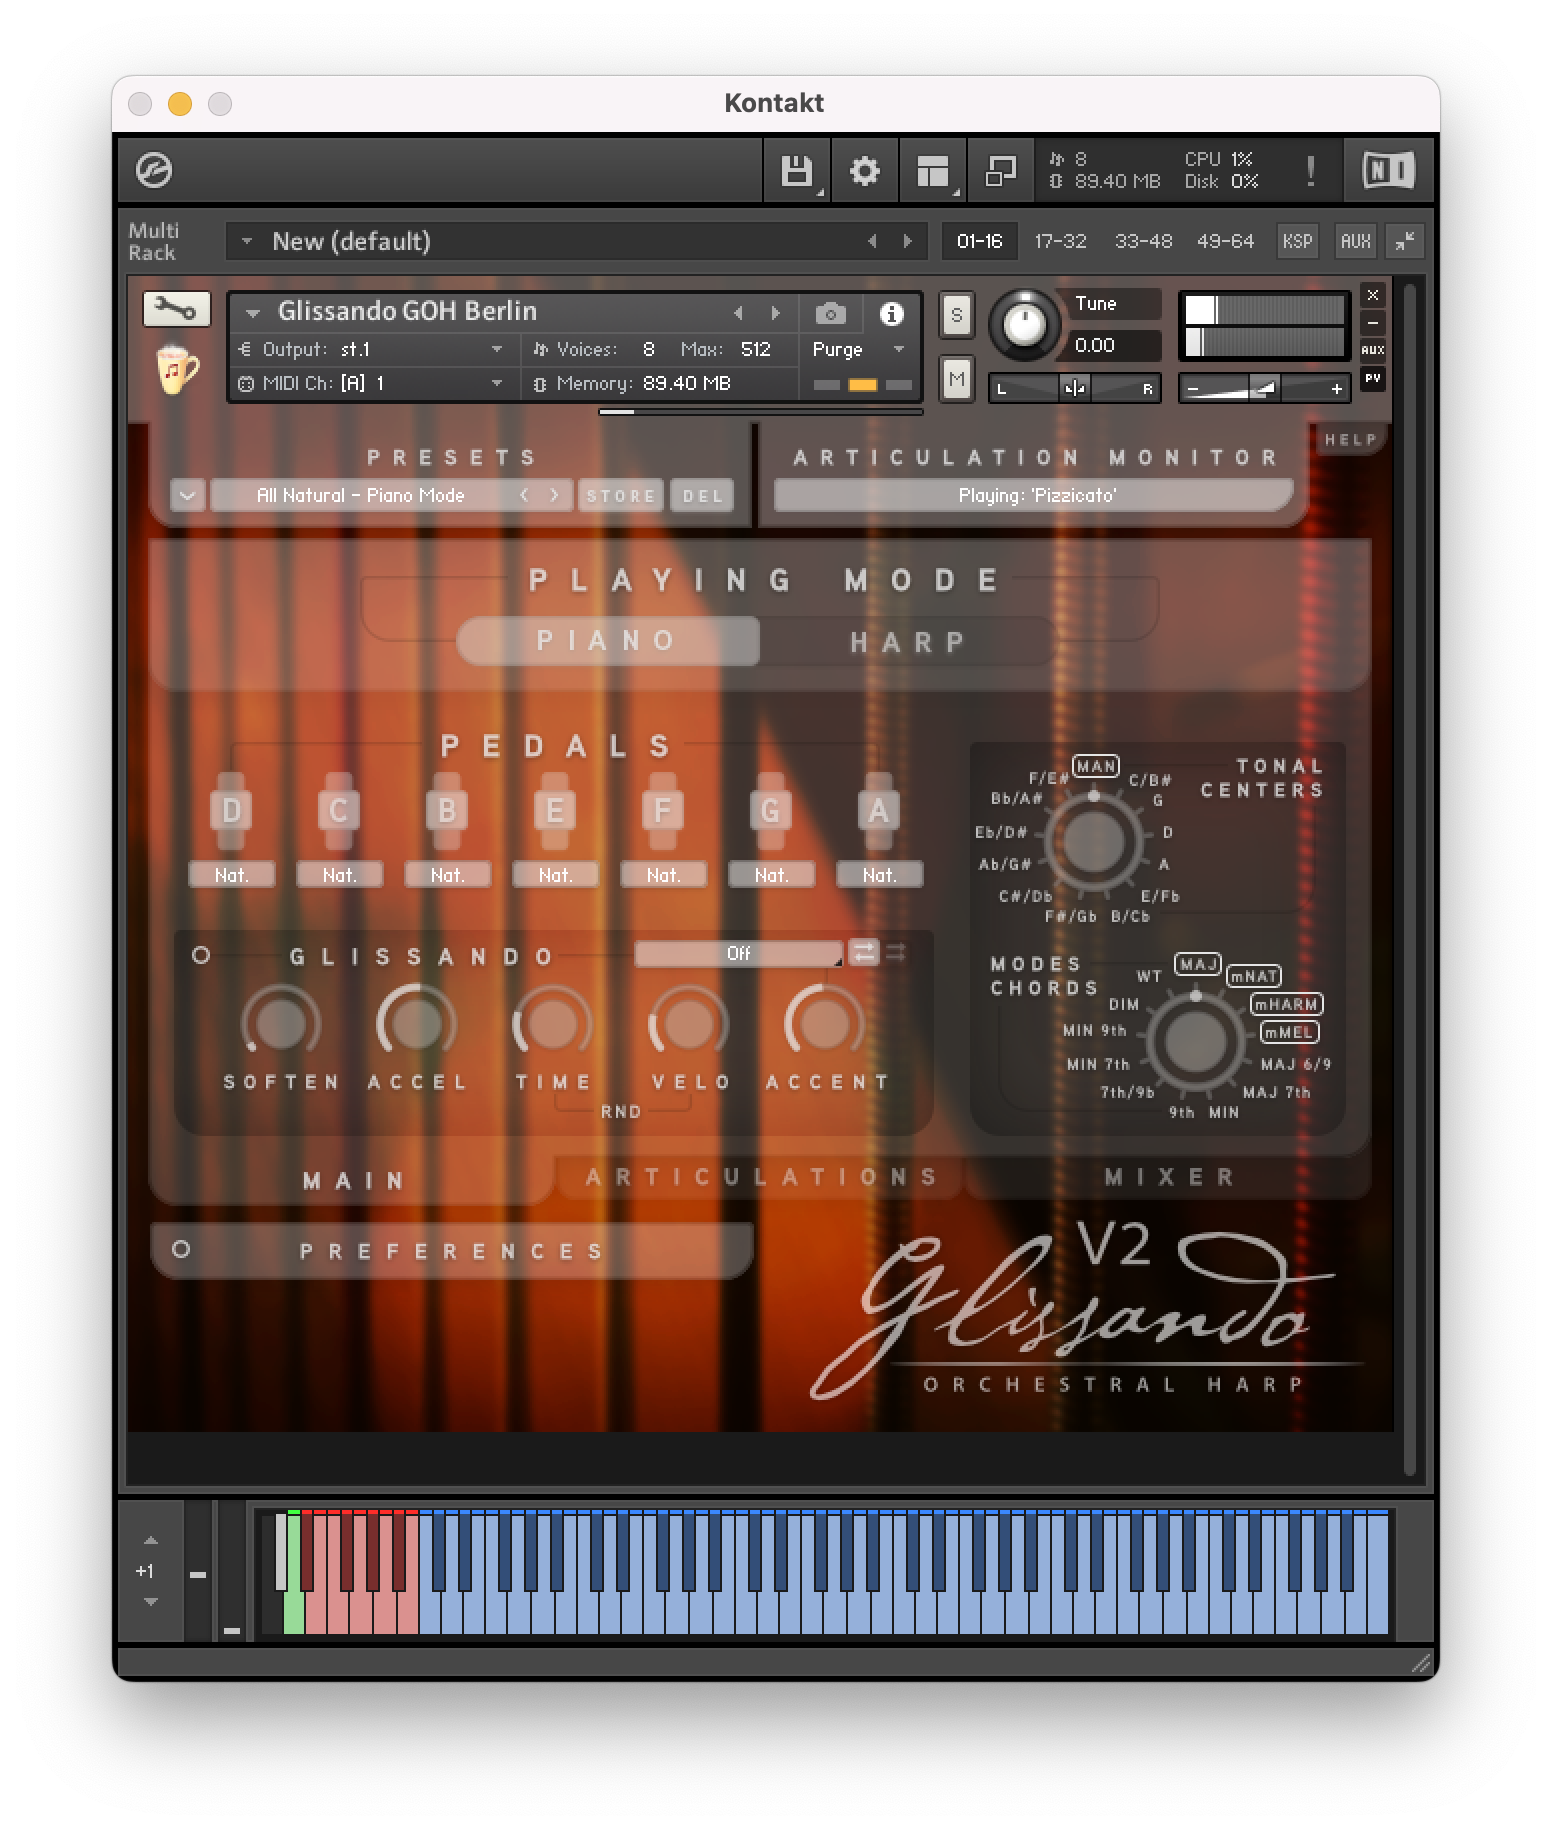Click the minimized view window icon
Image resolution: width=1552 pixels, height=1830 pixels.
click(x=1000, y=171)
